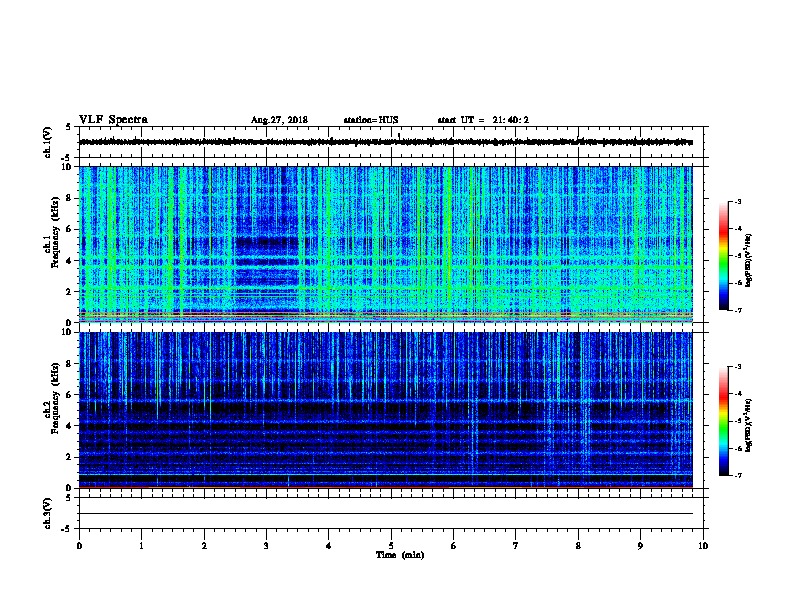Click the ch.2 spectrogram panel
The height and width of the screenshot is (612, 792).
coord(385,410)
